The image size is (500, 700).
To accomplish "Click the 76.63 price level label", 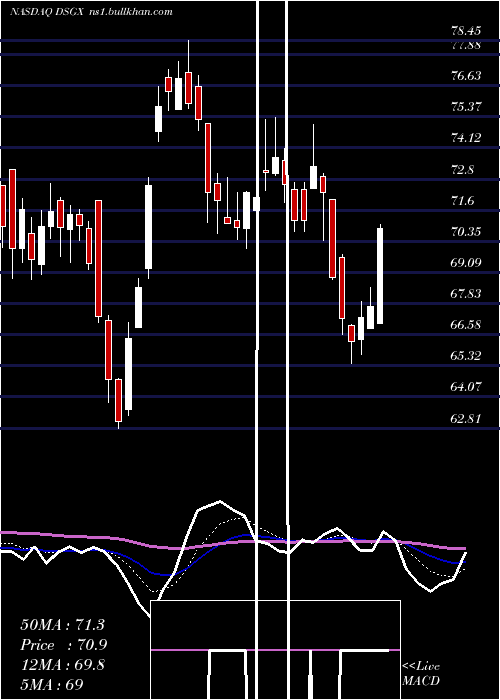I will (466, 75).
